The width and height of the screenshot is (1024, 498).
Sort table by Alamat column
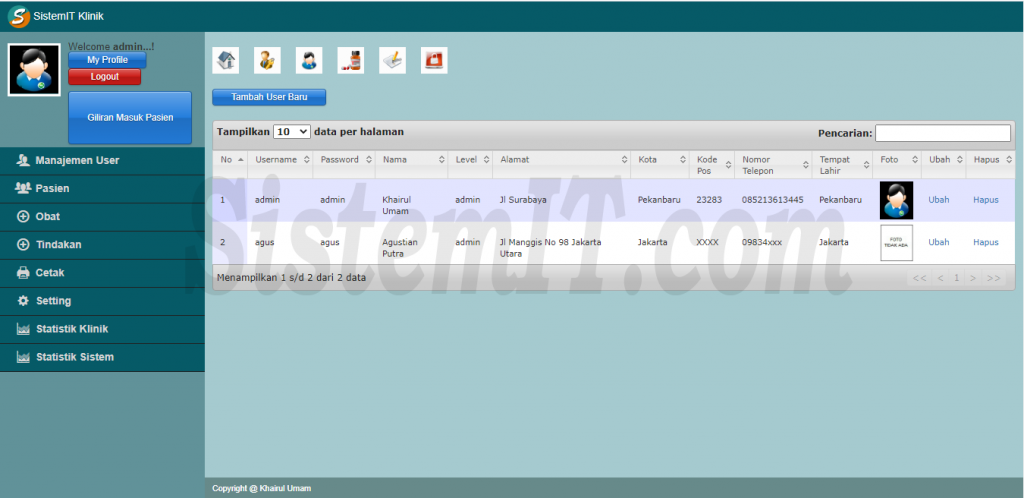562,164
